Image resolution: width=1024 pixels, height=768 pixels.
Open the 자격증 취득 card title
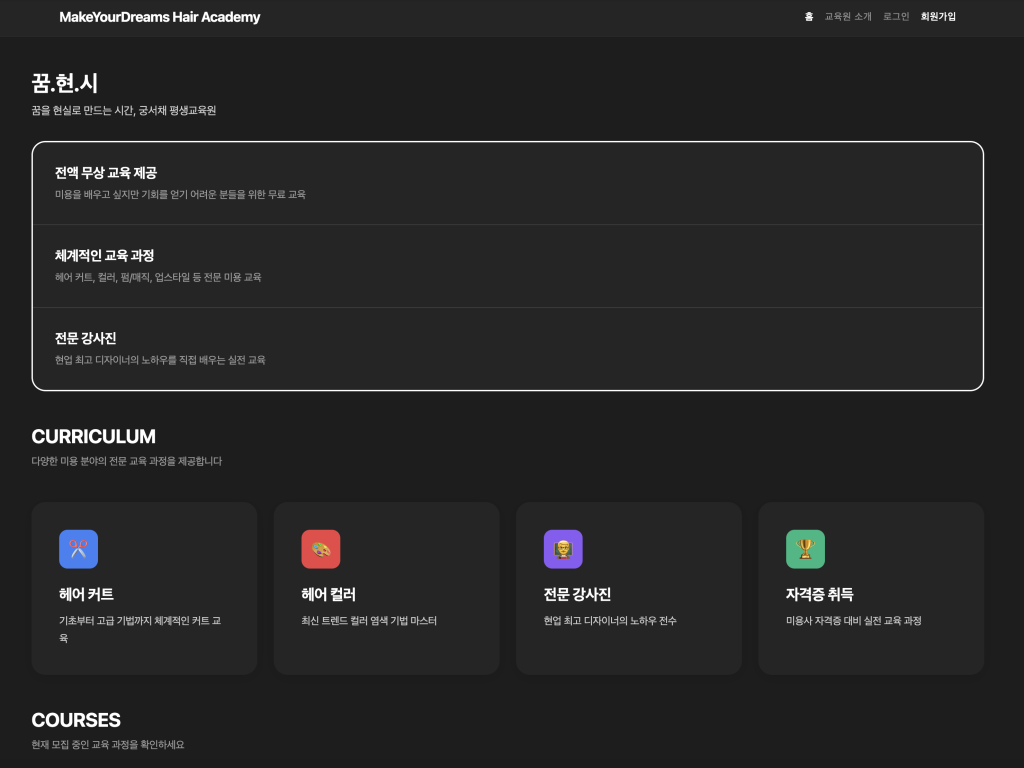[x=820, y=595]
